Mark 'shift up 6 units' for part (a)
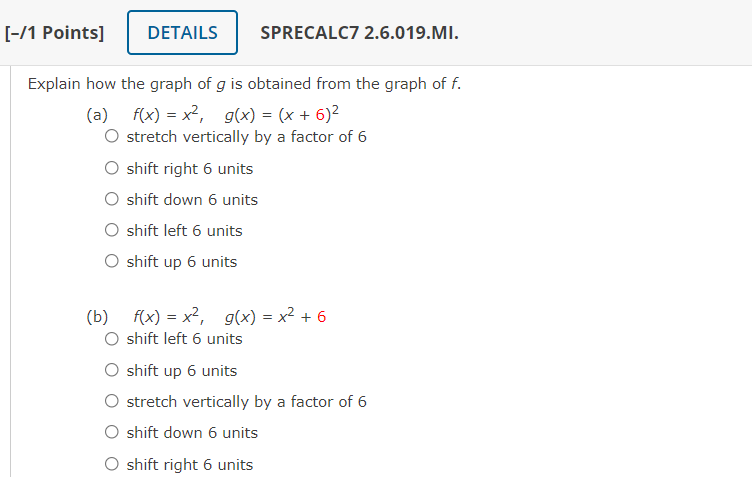752x477 pixels. pyautogui.click(x=113, y=262)
